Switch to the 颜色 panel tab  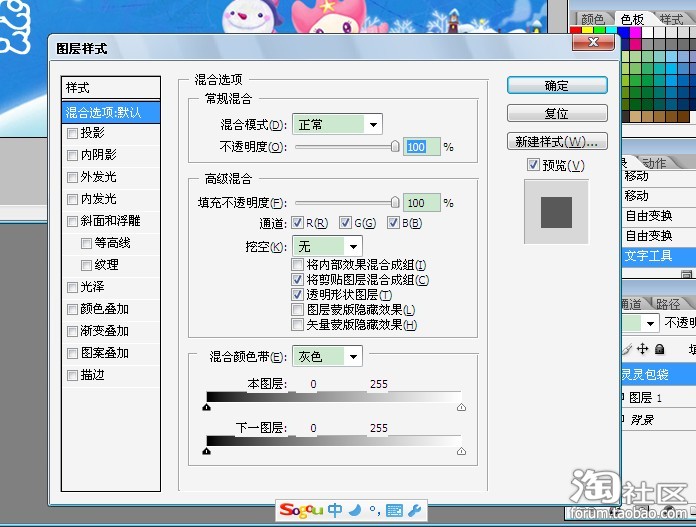(x=593, y=19)
